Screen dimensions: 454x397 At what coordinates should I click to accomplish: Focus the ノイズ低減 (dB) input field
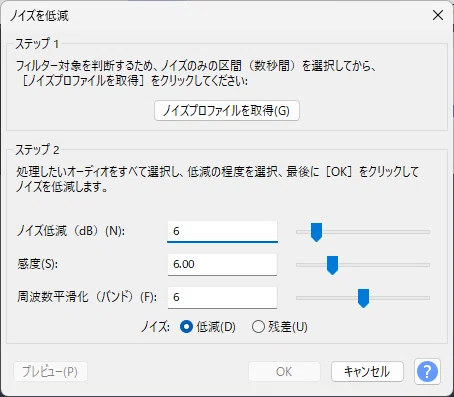tap(222, 231)
